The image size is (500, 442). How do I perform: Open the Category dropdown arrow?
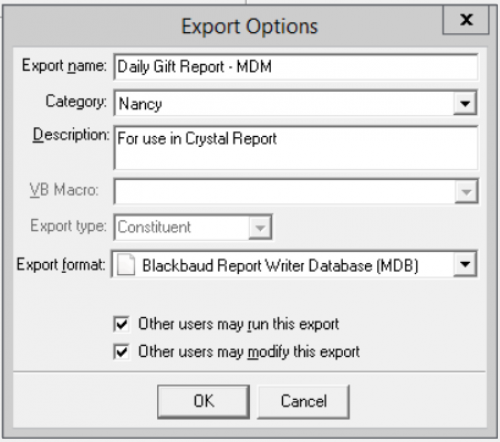pos(465,103)
